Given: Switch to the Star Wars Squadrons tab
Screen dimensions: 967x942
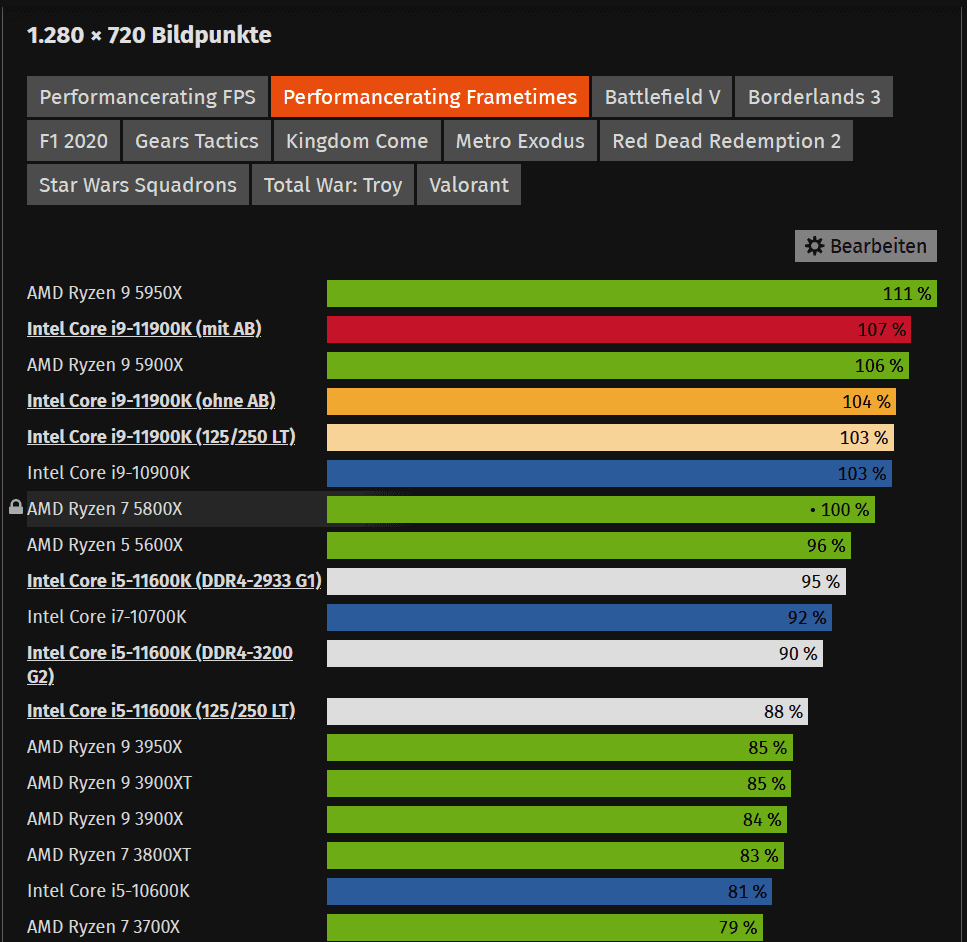Looking at the screenshot, I should point(138,184).
